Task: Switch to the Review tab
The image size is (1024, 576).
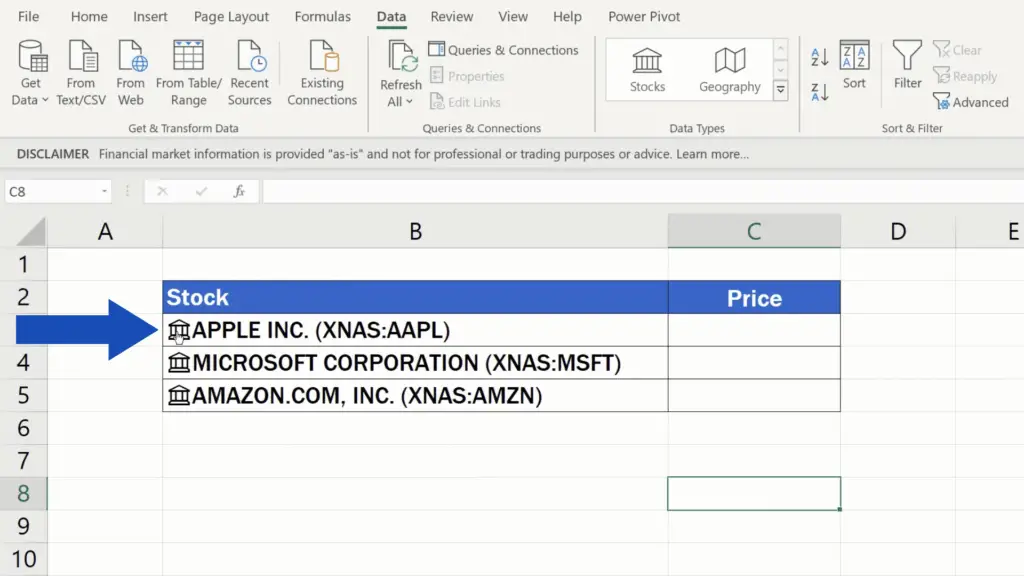Action: [x=451, y=16]
